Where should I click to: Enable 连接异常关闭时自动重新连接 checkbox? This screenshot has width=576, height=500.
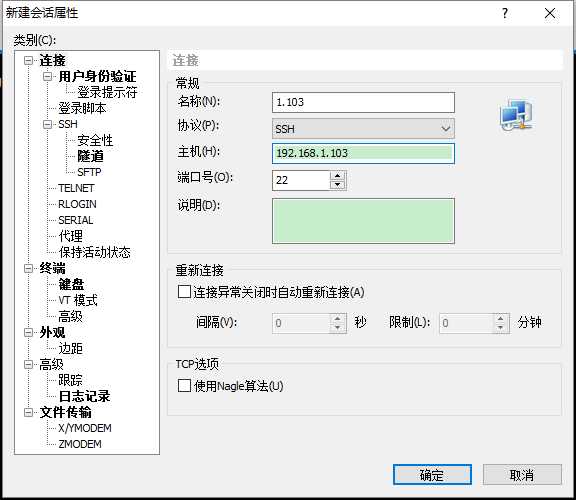(x=184, y=292)
